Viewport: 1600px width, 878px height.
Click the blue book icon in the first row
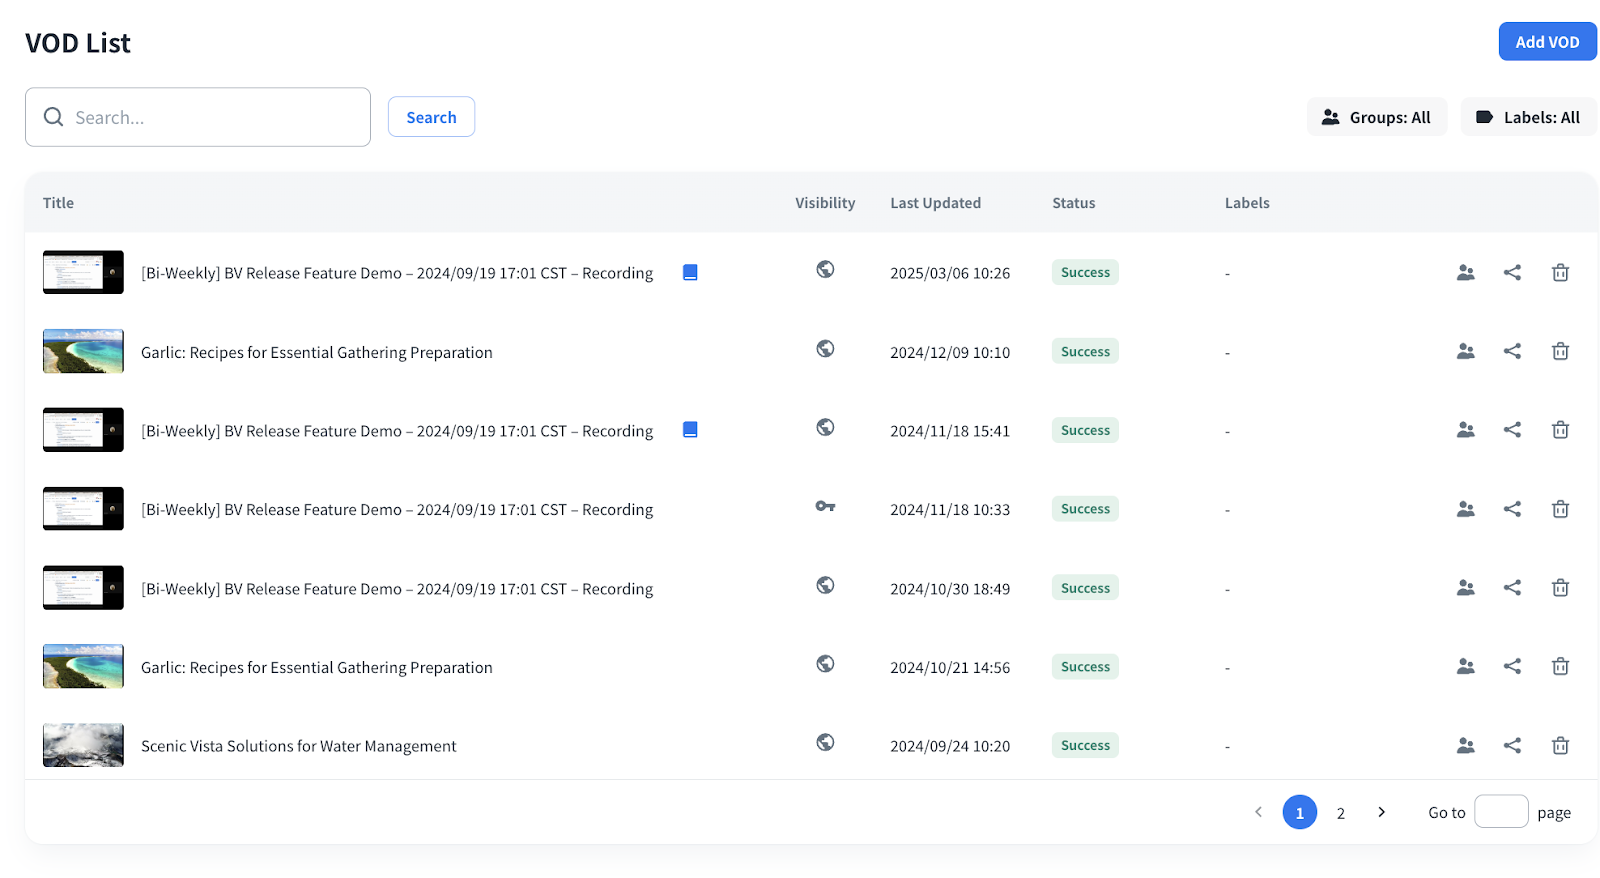[x=690, y=273]
